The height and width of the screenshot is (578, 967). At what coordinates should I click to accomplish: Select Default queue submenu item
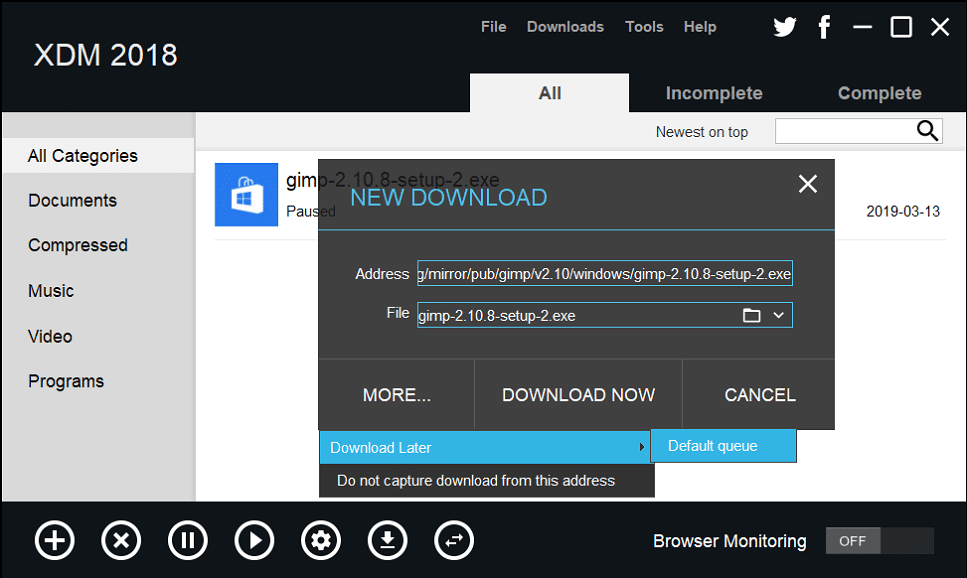coord(723,446)
